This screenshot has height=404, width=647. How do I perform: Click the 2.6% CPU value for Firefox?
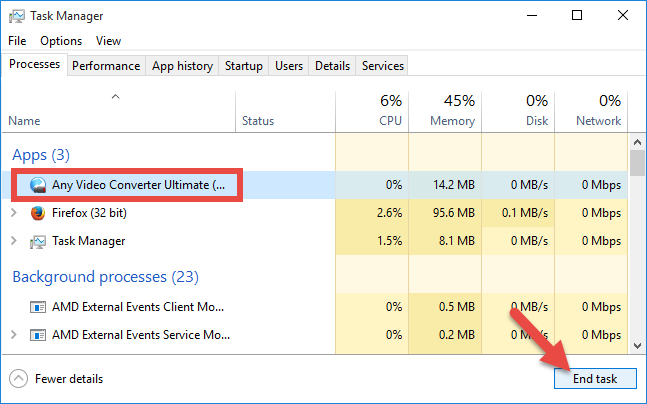pos(390,213)
